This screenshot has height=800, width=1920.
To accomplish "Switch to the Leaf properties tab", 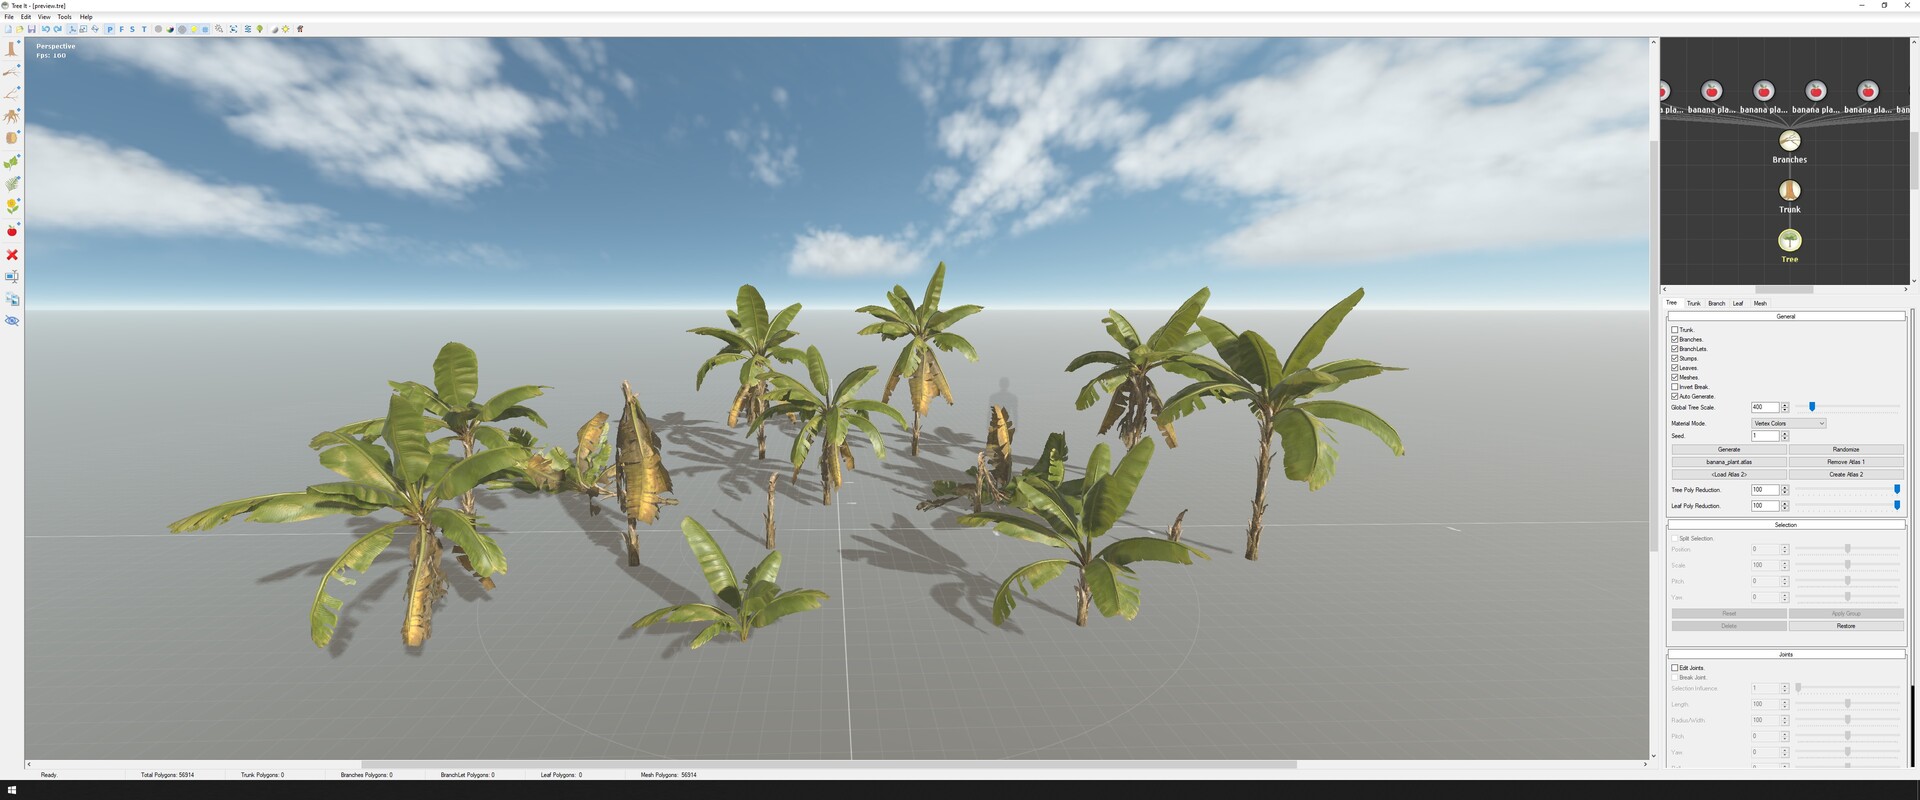I will [1738, 303].
